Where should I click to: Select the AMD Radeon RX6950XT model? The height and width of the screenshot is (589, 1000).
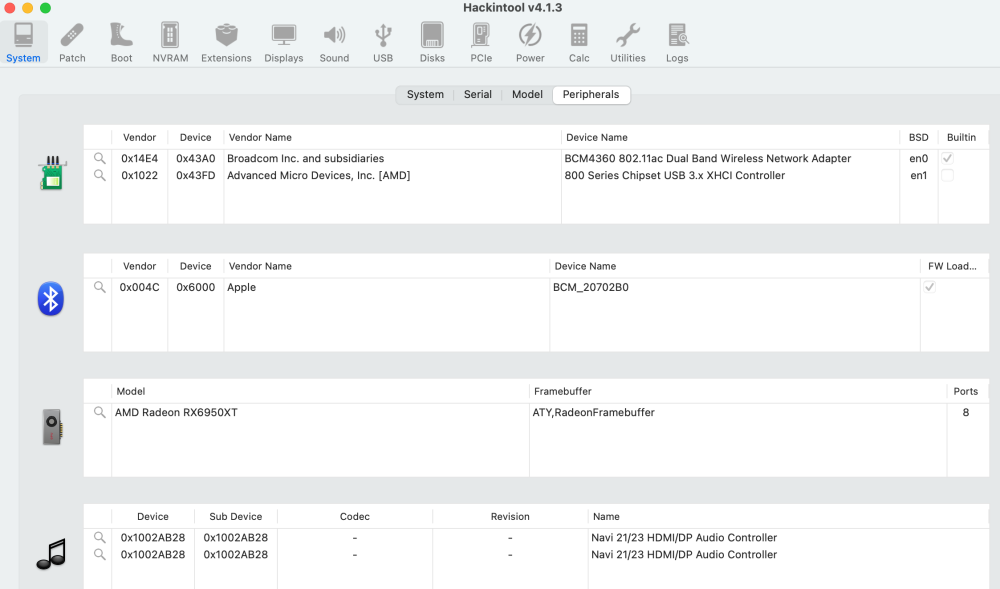pos(176,412)
